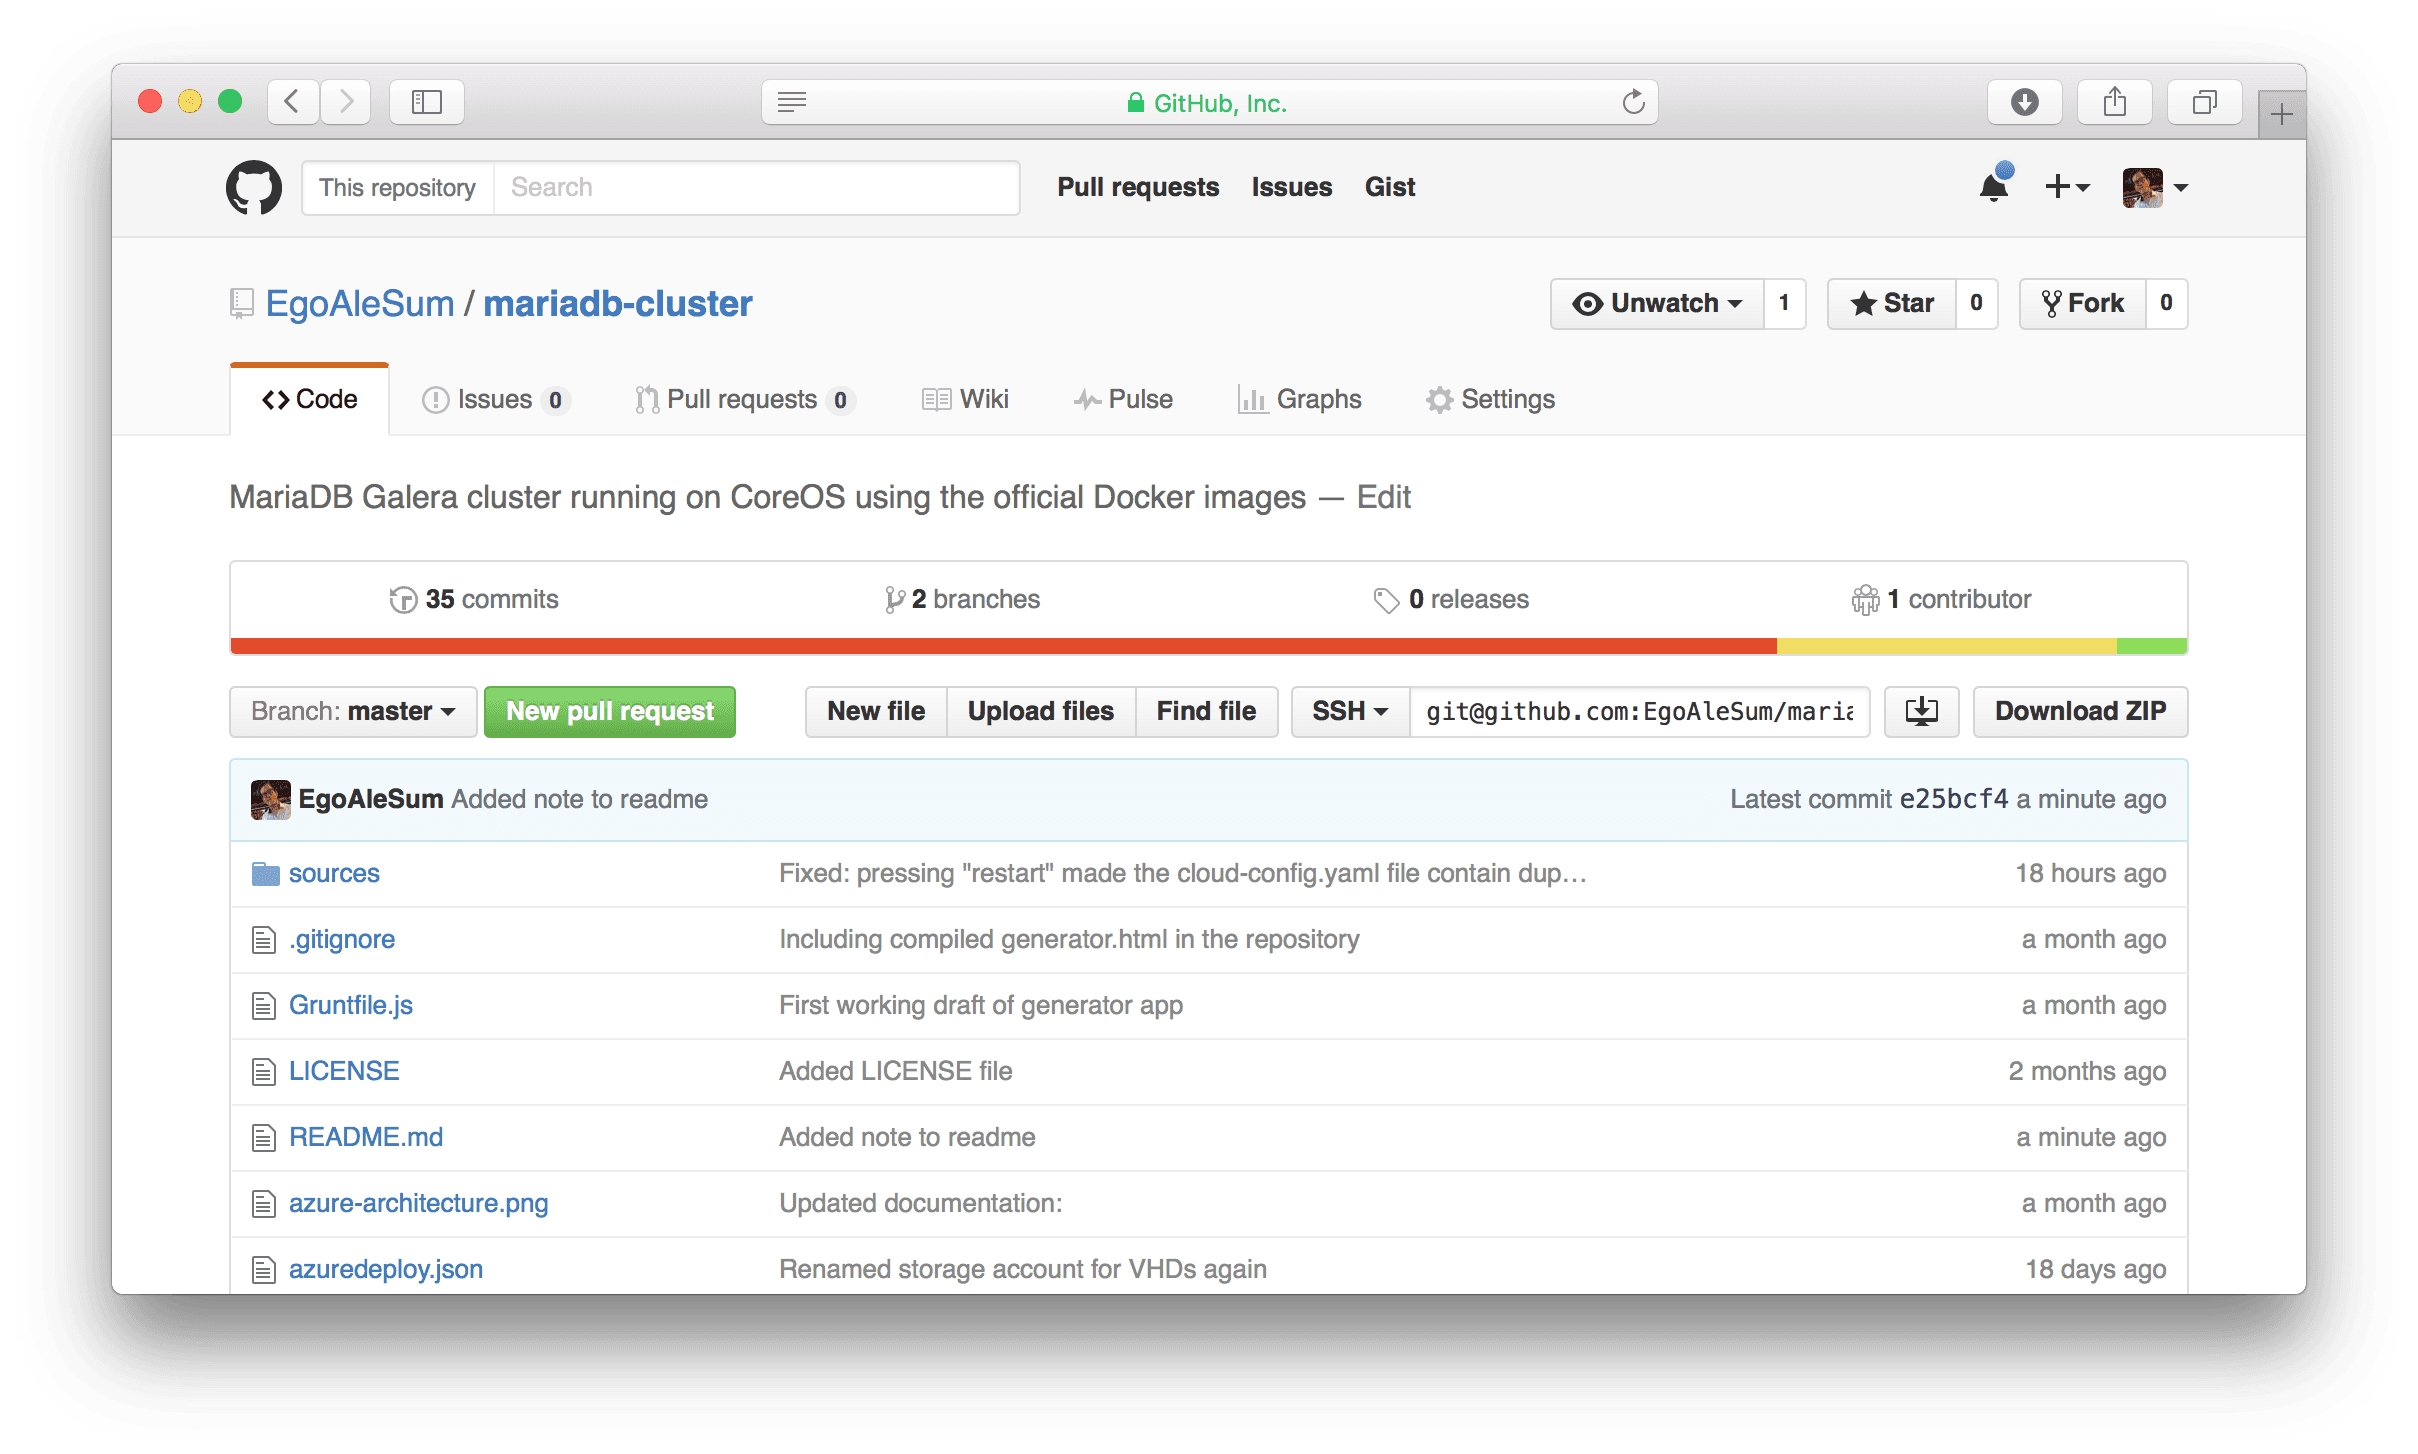Click the file icon beside Gruntfile.js
Viewport: 2418px width, 1454px height.
tap(264, 1005)
